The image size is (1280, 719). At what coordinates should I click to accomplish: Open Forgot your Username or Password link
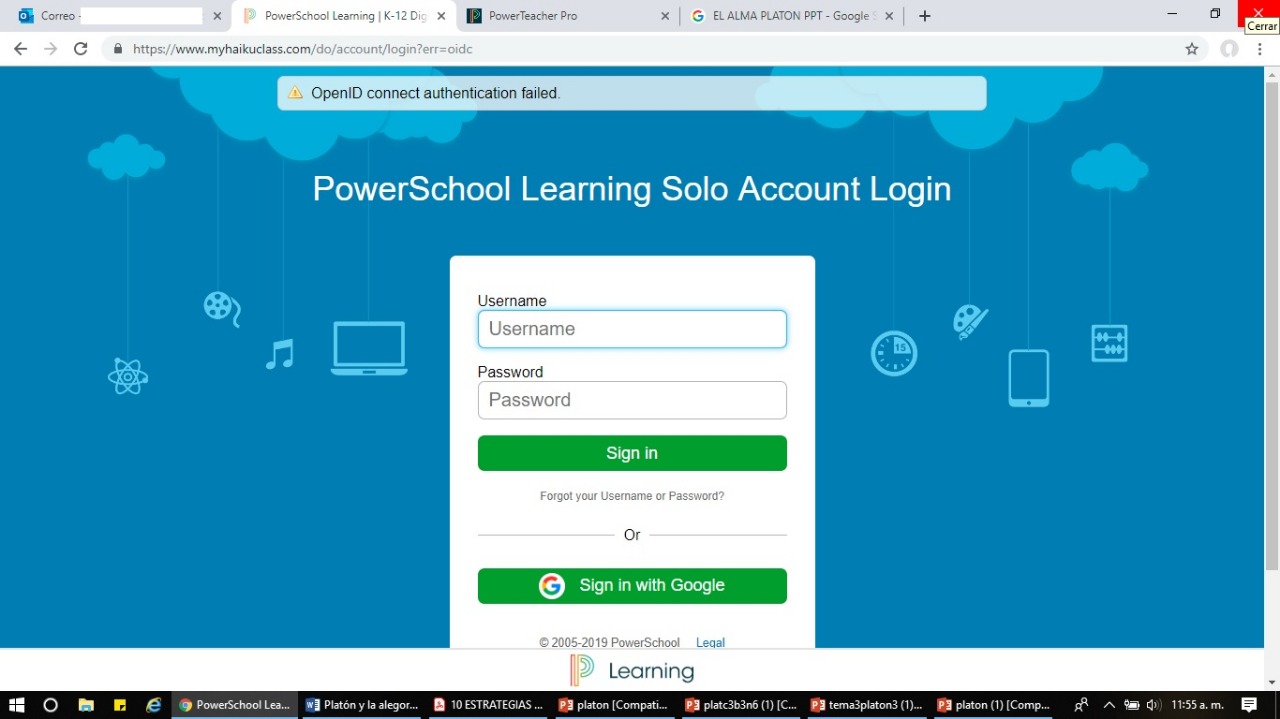632,496
